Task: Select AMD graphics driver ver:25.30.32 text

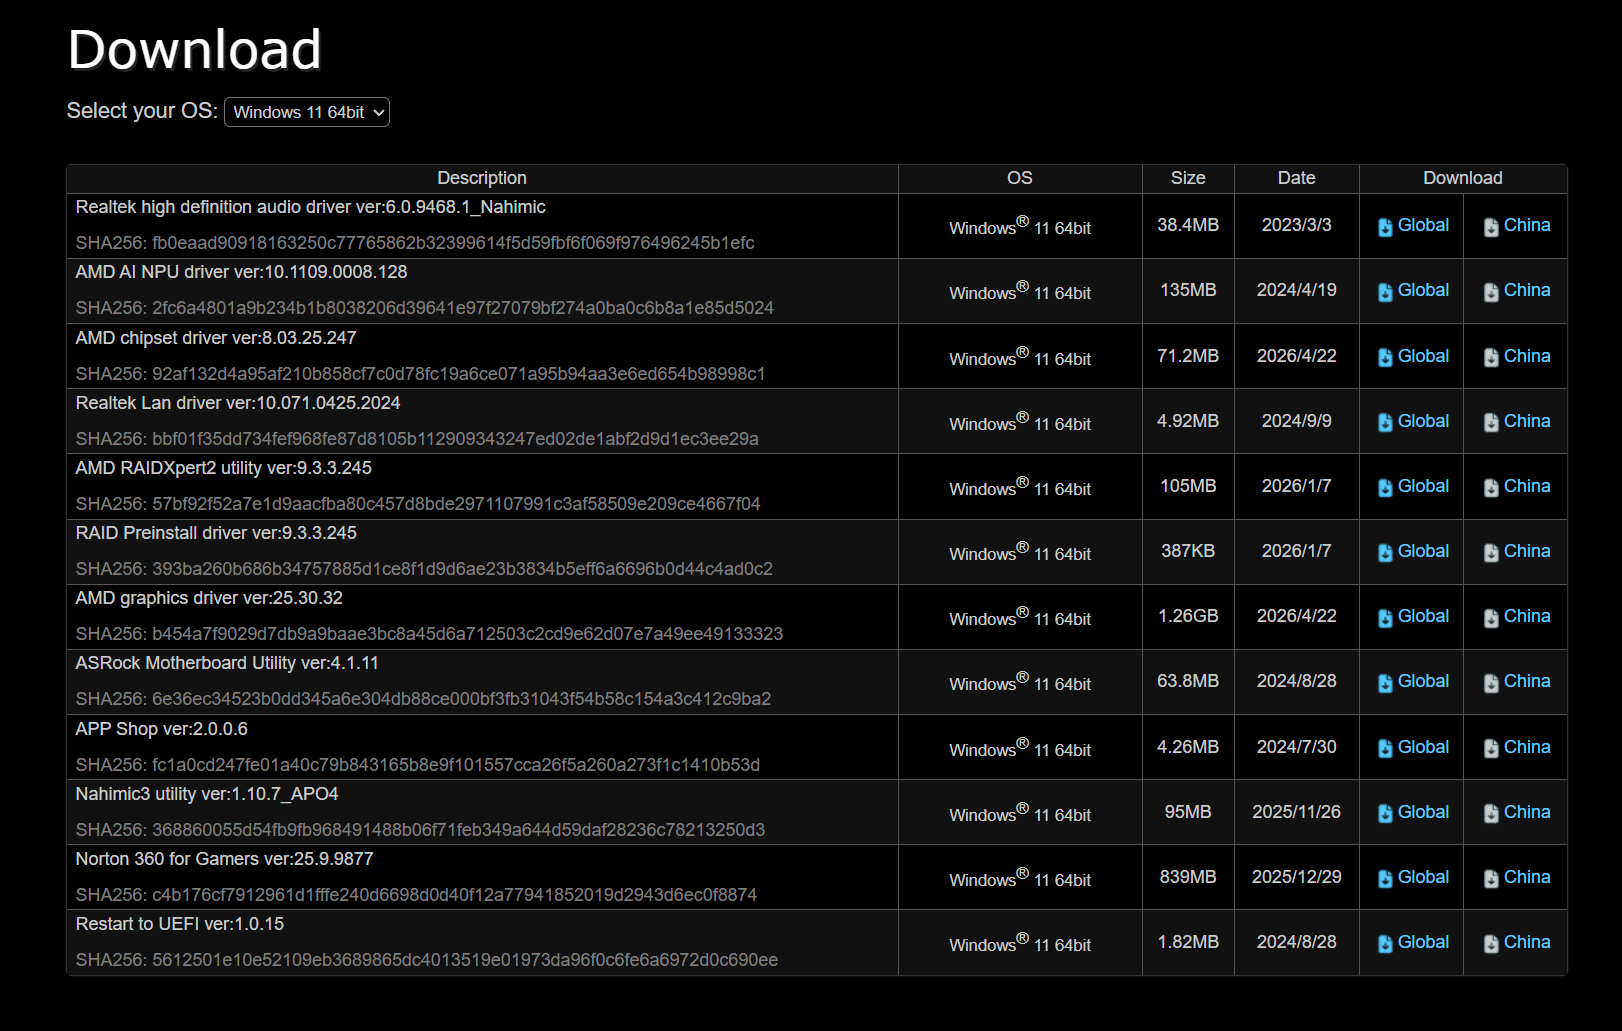Action: [x=209, y=598]
